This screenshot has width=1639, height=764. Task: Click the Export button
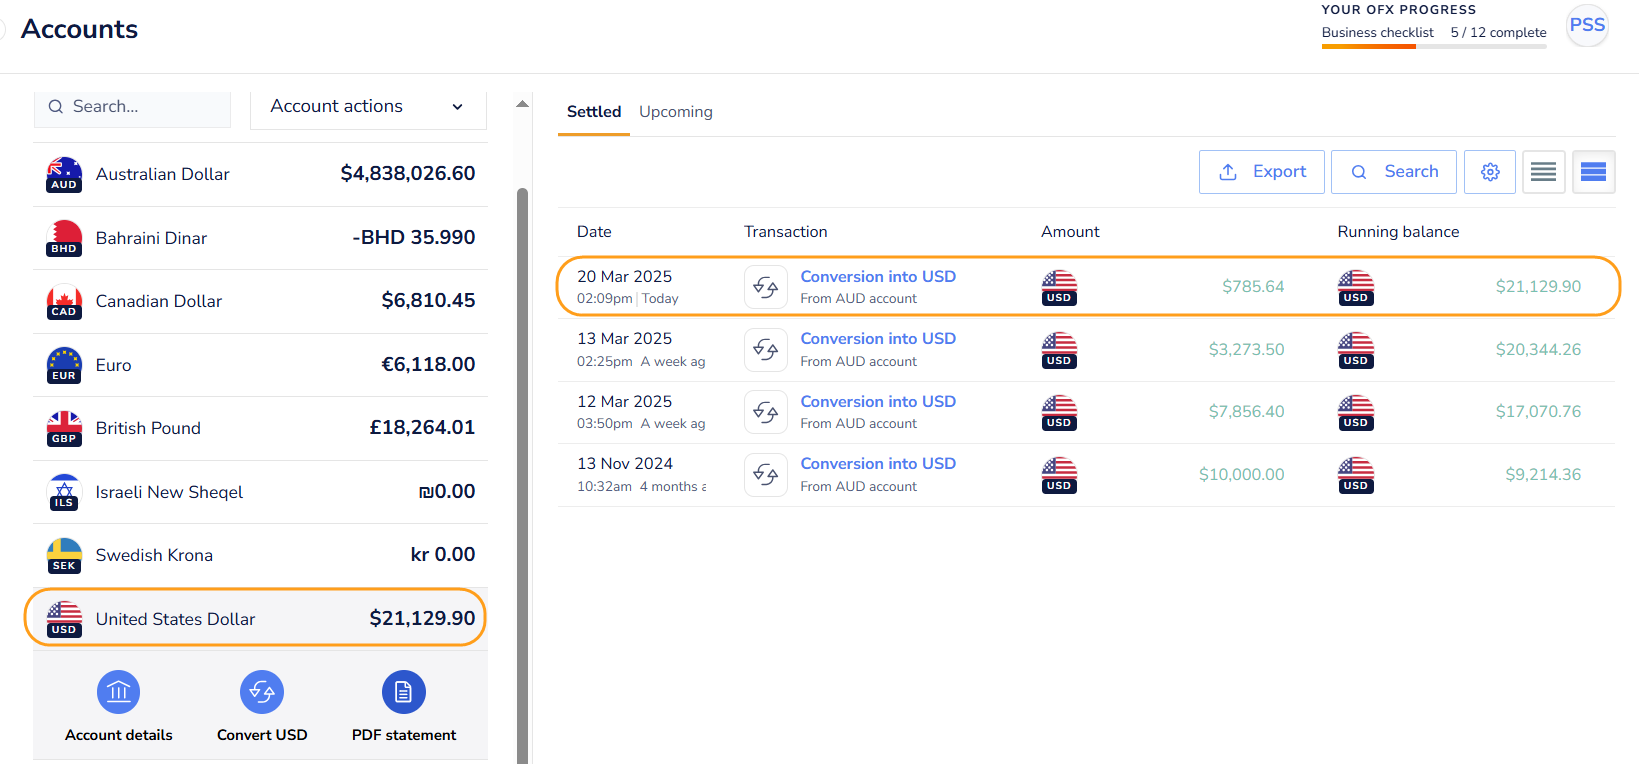point(1262,172)
